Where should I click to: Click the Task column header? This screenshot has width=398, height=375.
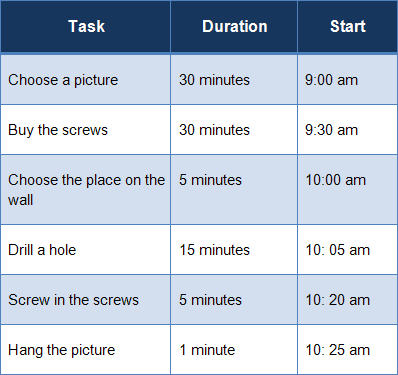pyautogui.click(x=86, y=26)
